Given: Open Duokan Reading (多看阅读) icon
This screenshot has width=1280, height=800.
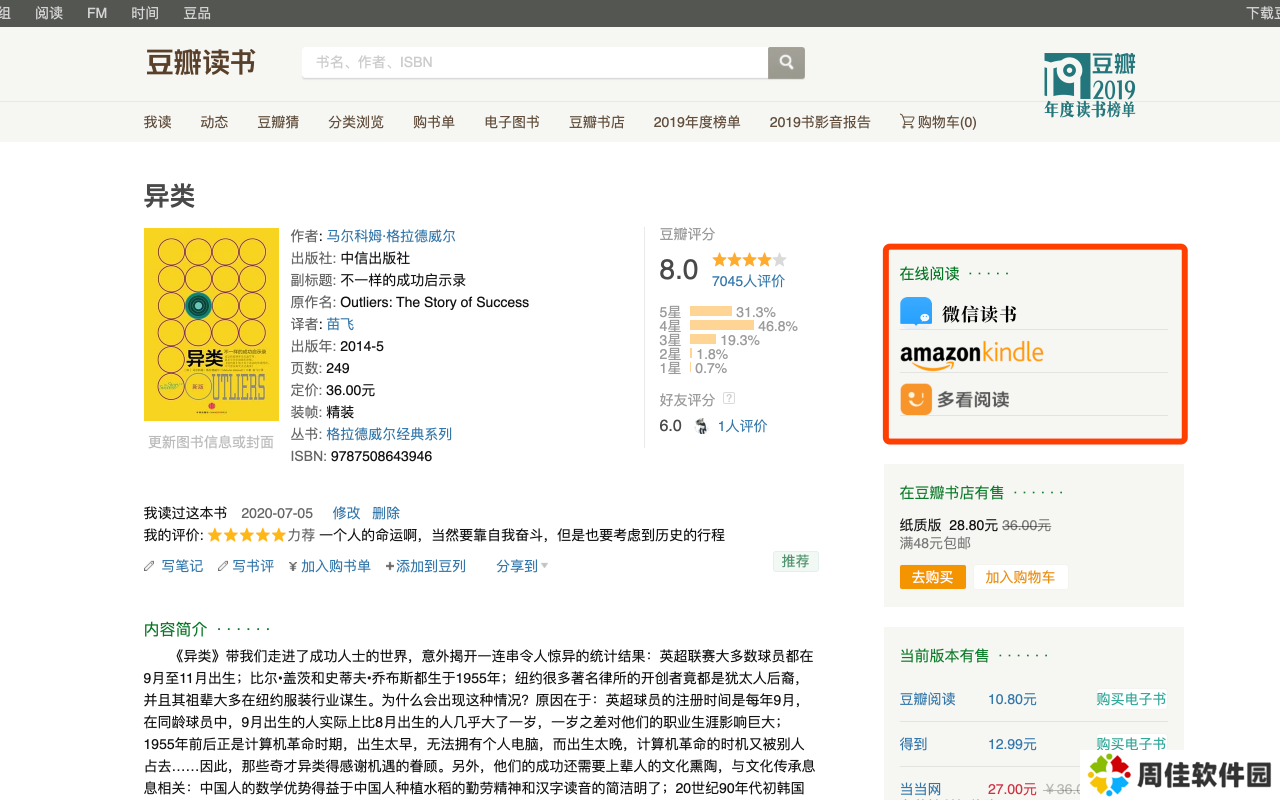Looking at the screenshot, I should tap(916, 399).
